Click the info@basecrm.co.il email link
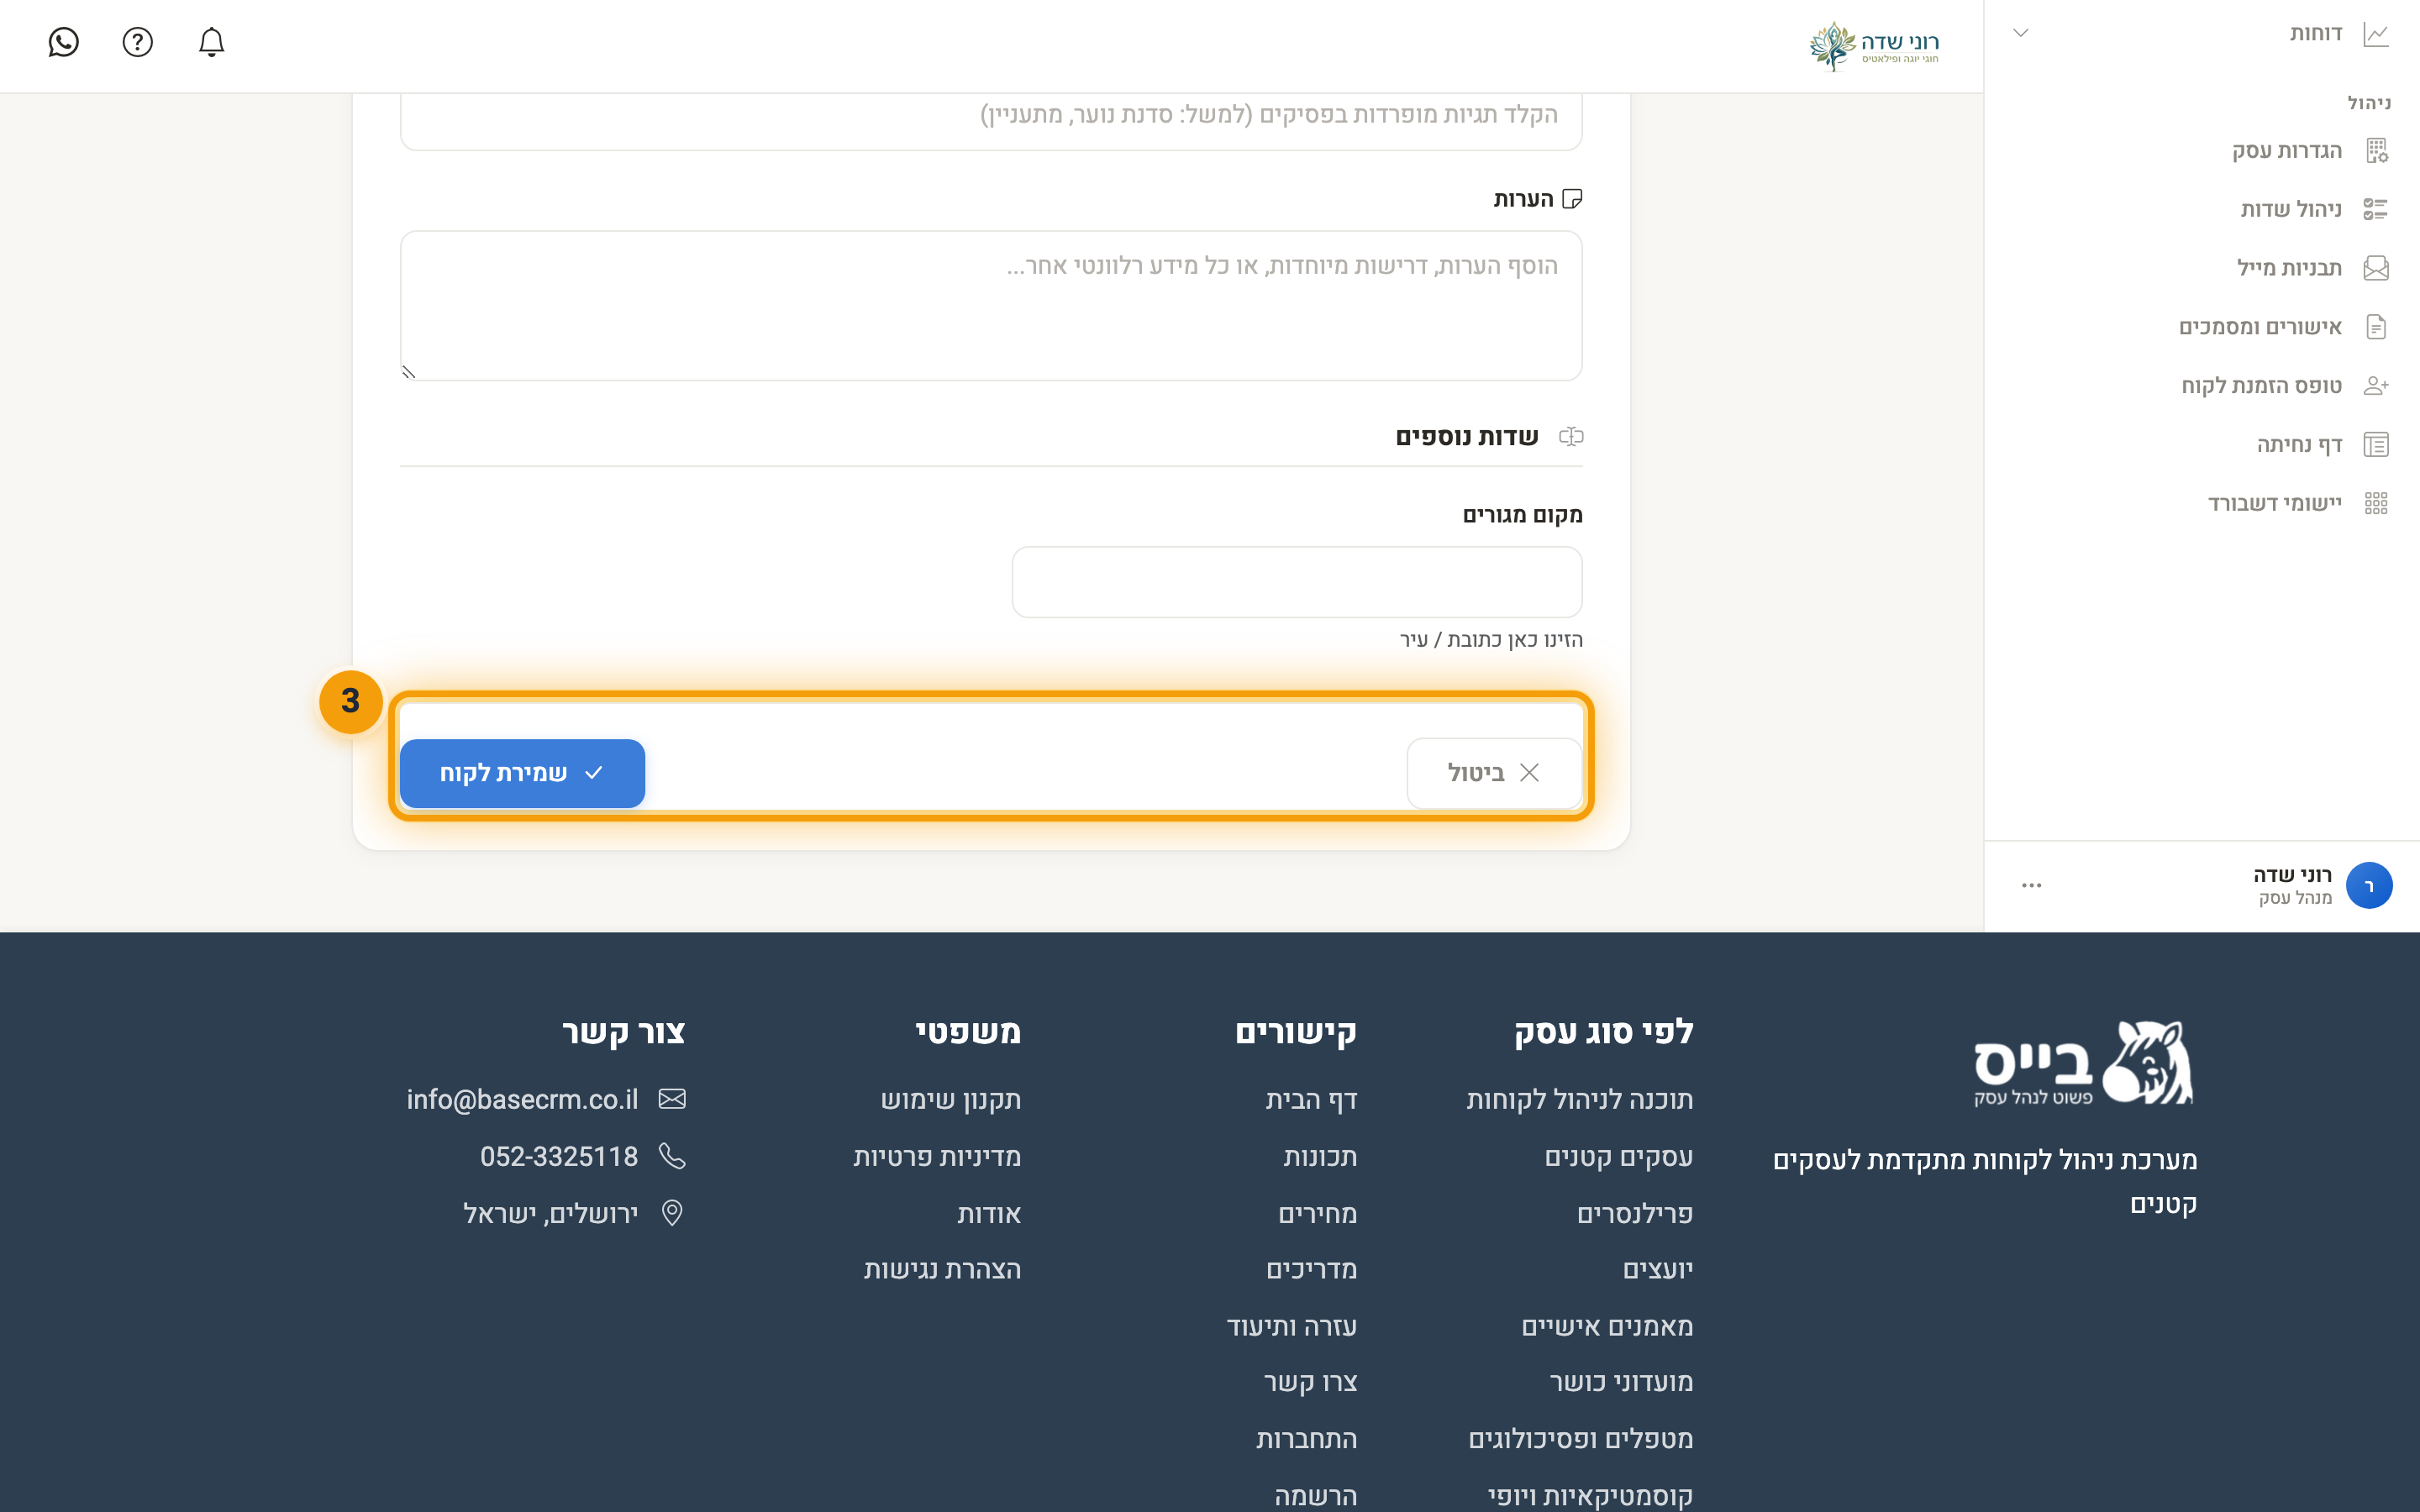2420x1512 pixels. (522, 1099)
